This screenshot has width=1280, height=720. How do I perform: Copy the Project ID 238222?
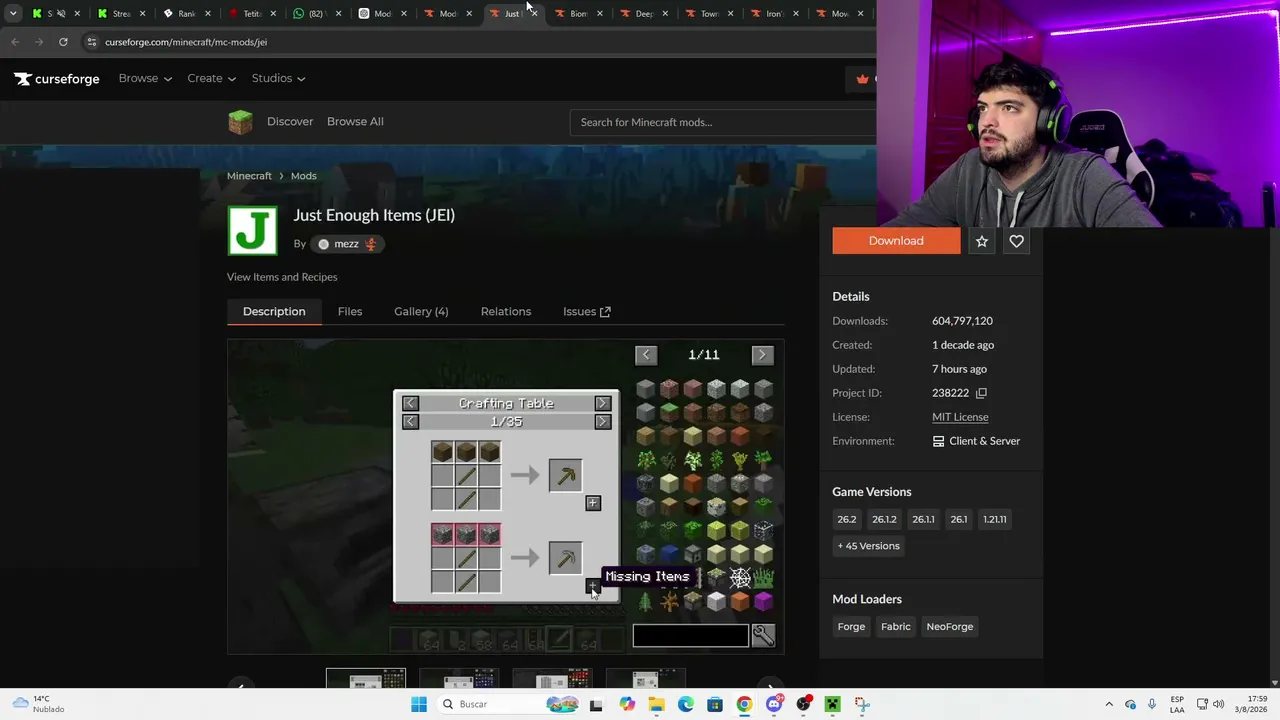pos(981,393)
